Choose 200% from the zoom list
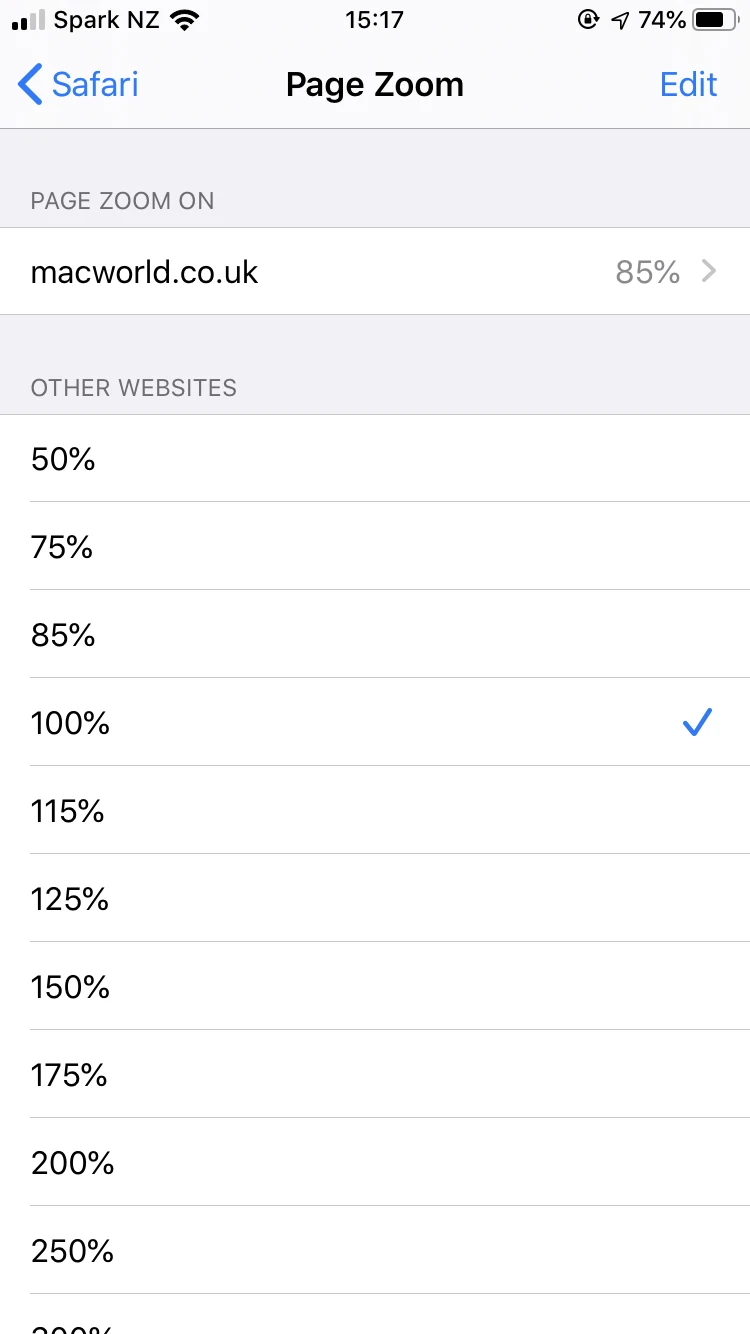The width and height of the screenshot is (750, 1334). (x=375, y=1163)
